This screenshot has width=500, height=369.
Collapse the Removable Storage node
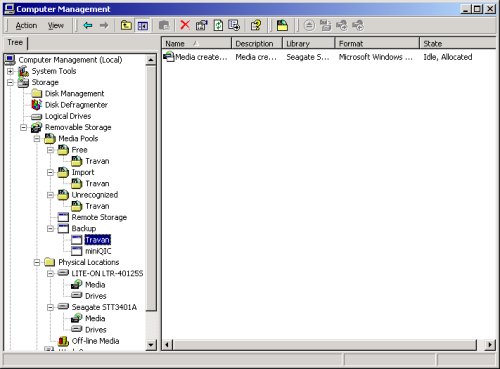tap(24, 127)
